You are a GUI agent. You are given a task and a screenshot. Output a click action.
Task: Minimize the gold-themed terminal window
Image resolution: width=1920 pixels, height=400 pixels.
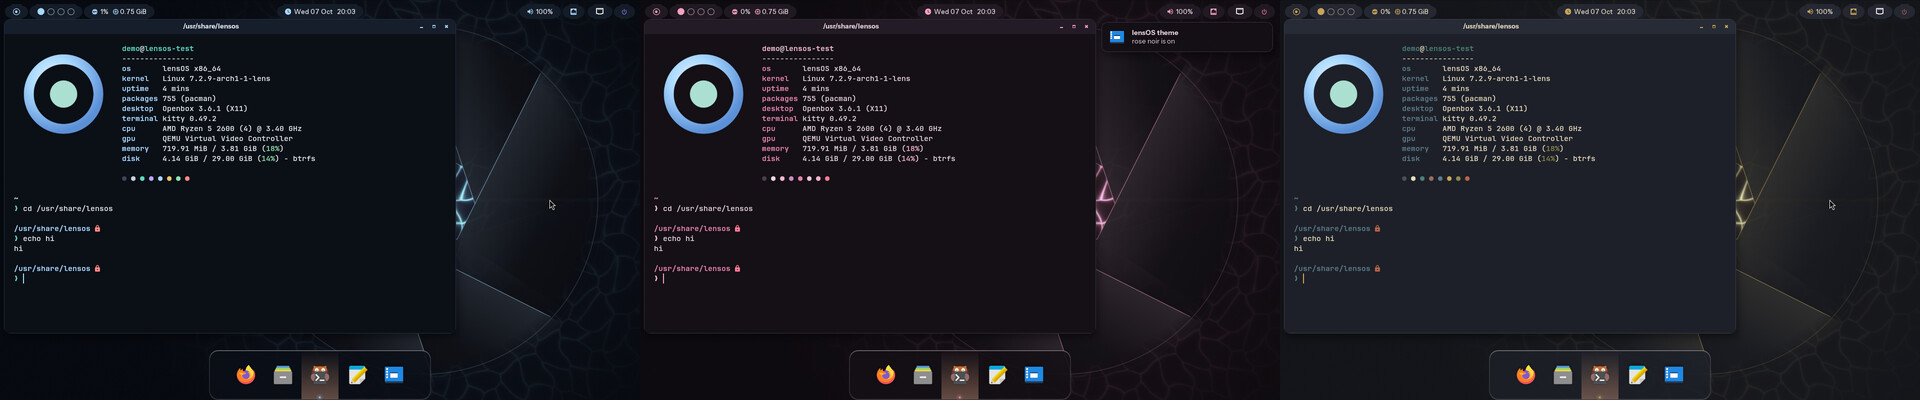pyautogui.click(x=1701, y=26)
